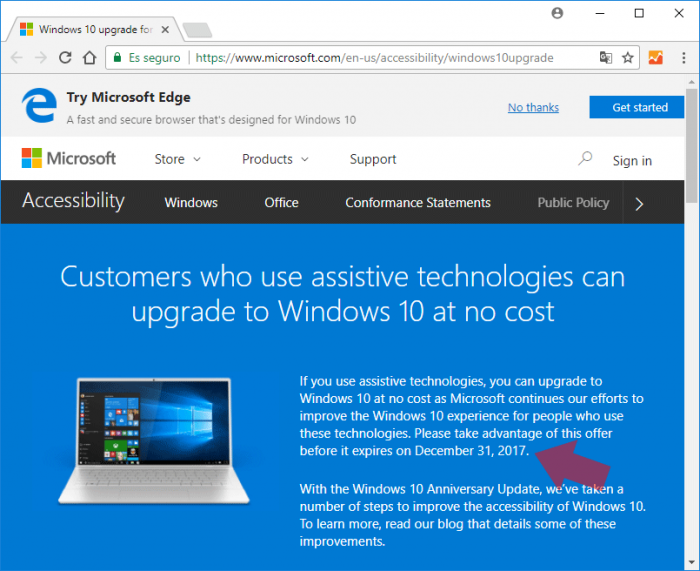700x571 pixels.
Task: Click the browser Forward arrow
Action: 41,58
